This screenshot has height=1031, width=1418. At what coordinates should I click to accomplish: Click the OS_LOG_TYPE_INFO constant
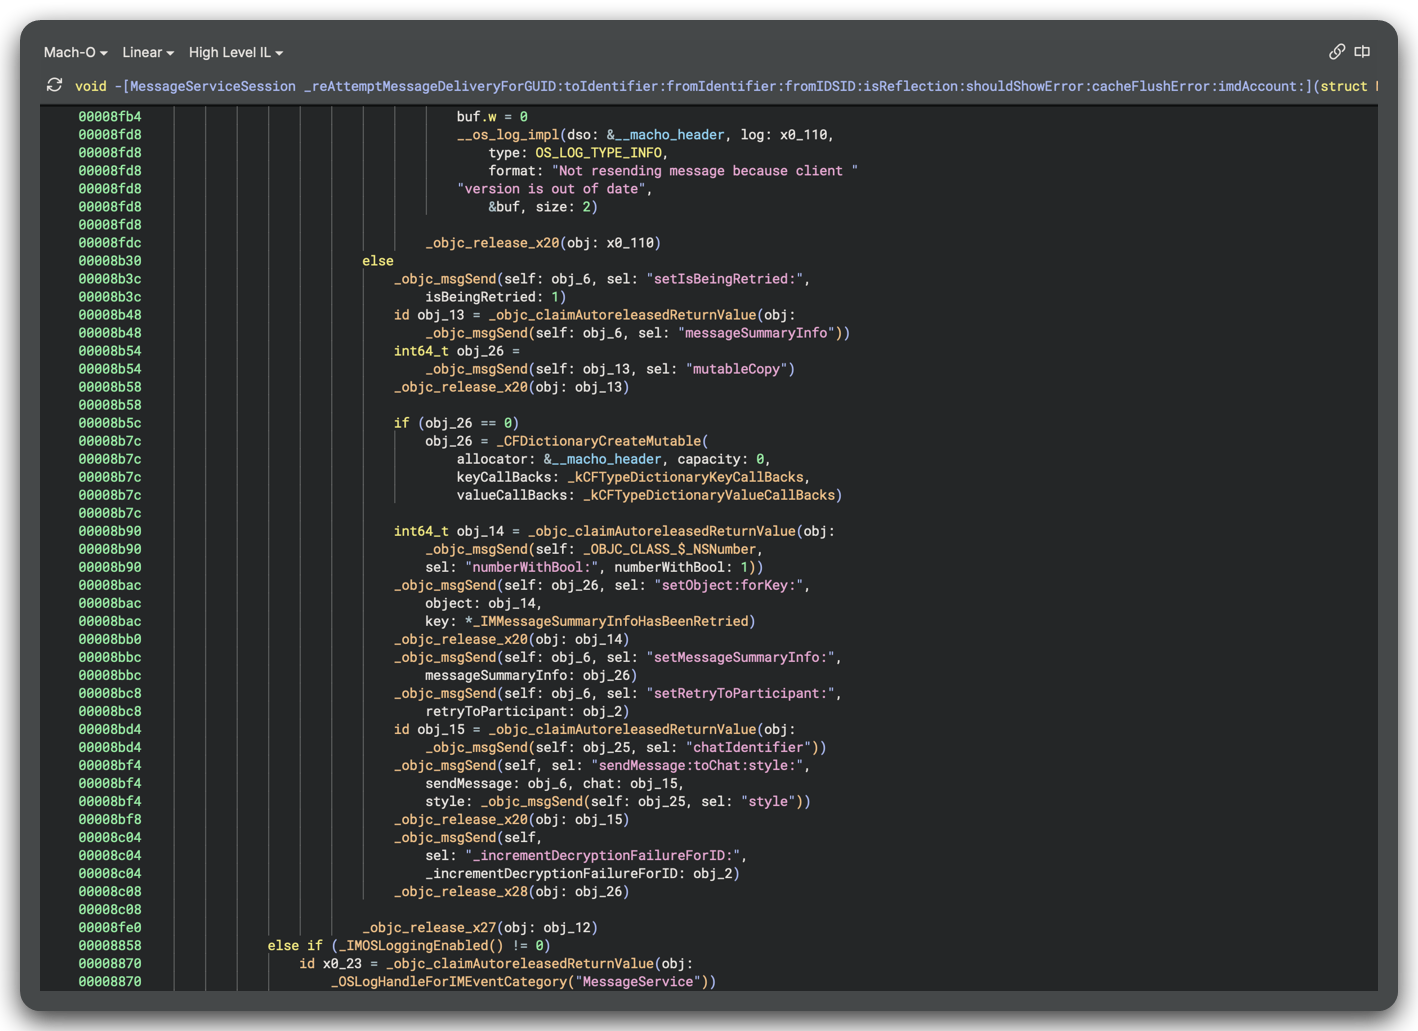pos(598,153)
